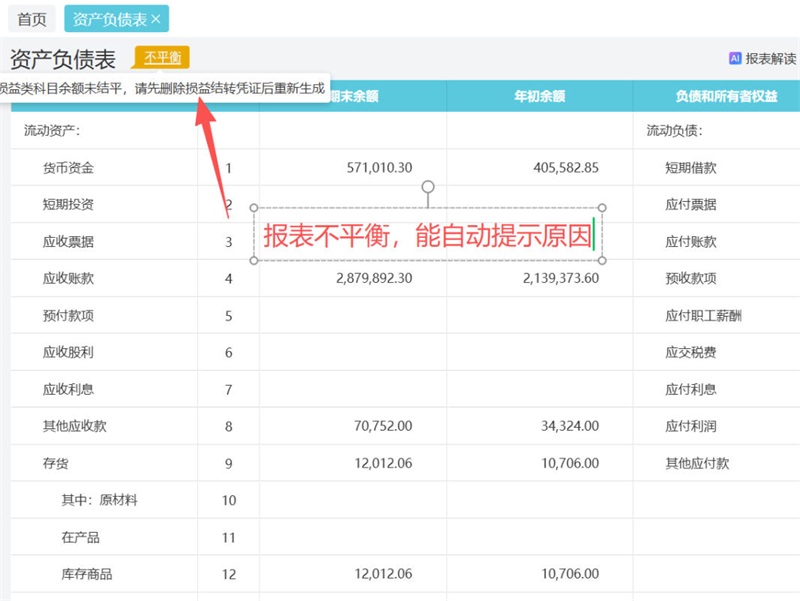Click inside the red annotation text 报表不平衡
This screenshot has height=601, width=800.
(x=330, y=236)
